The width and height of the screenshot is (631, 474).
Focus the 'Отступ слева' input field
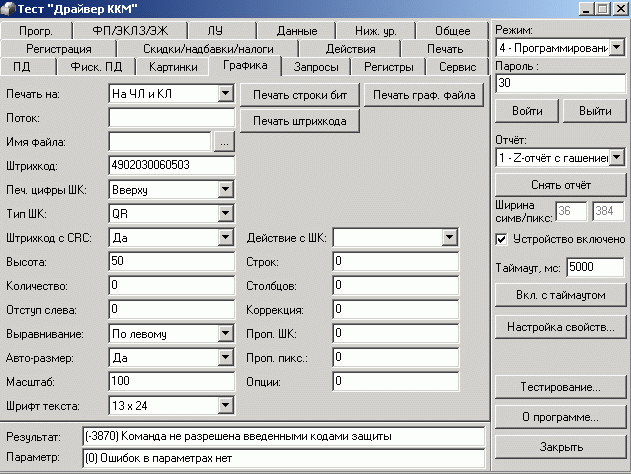pyautogui.click(x=171, y=309)
